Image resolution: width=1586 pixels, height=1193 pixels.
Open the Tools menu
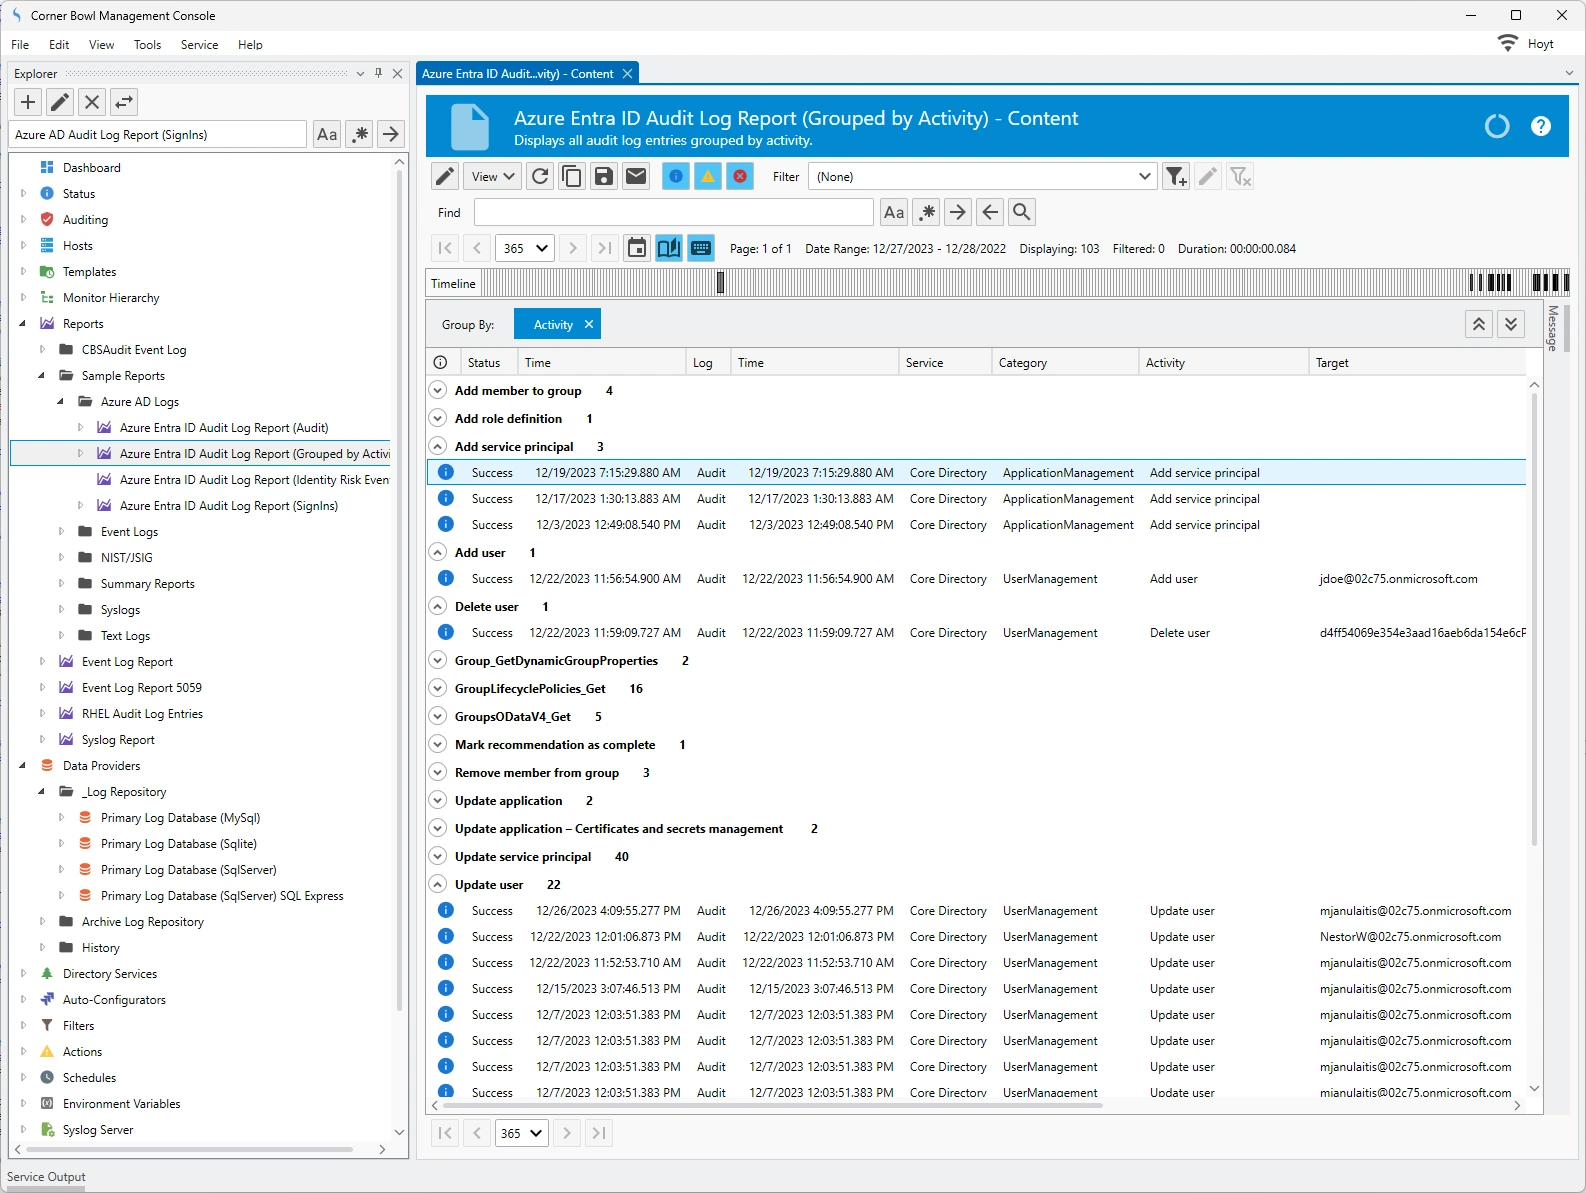pos(147,45)
